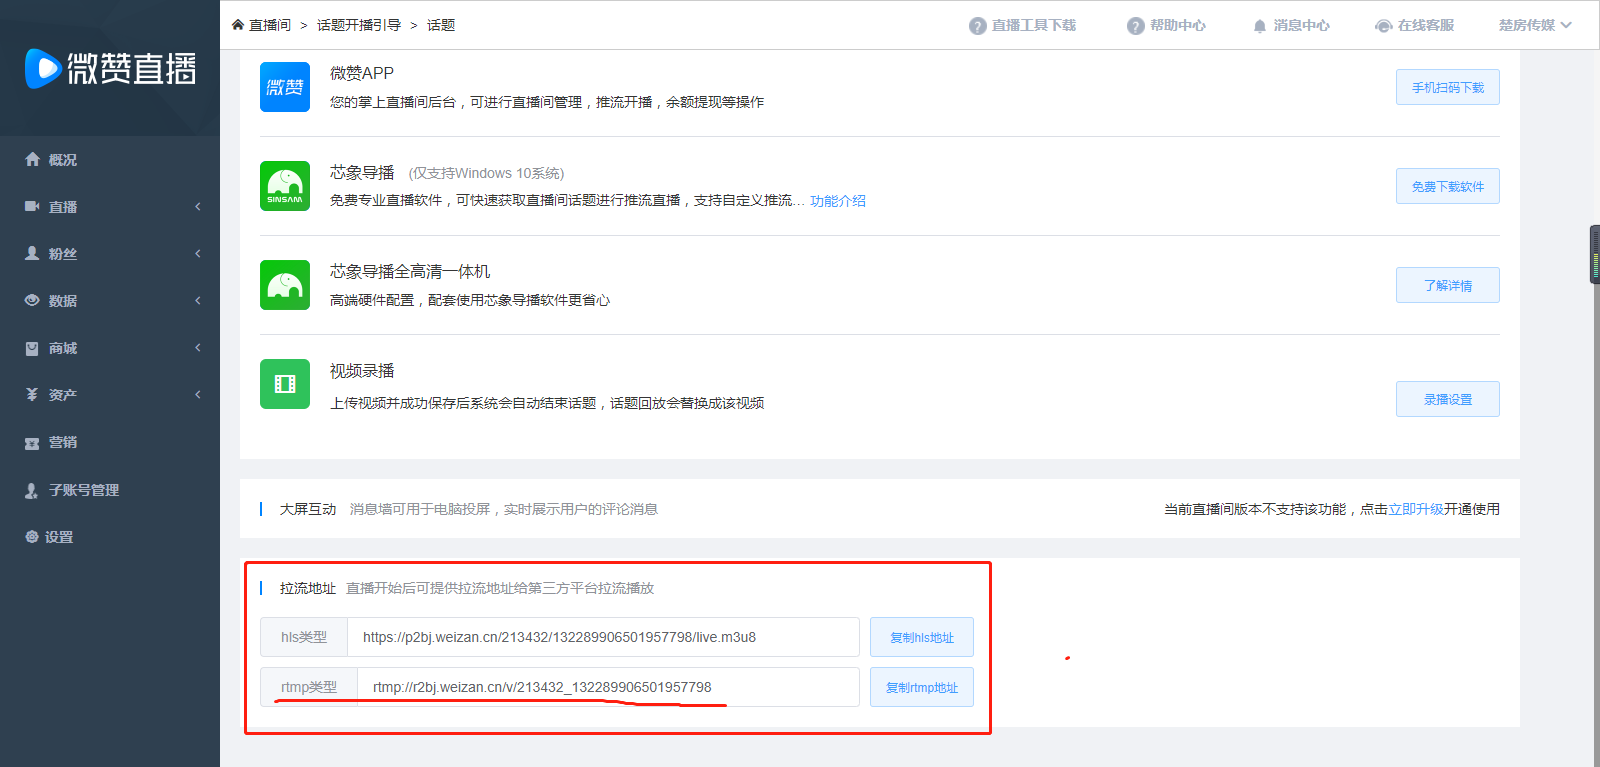The width and height of the screenshot is (1600, 767).
Task: Click the yen icon beside 资产
Action: pyautogui.click(x=32, y=395)
